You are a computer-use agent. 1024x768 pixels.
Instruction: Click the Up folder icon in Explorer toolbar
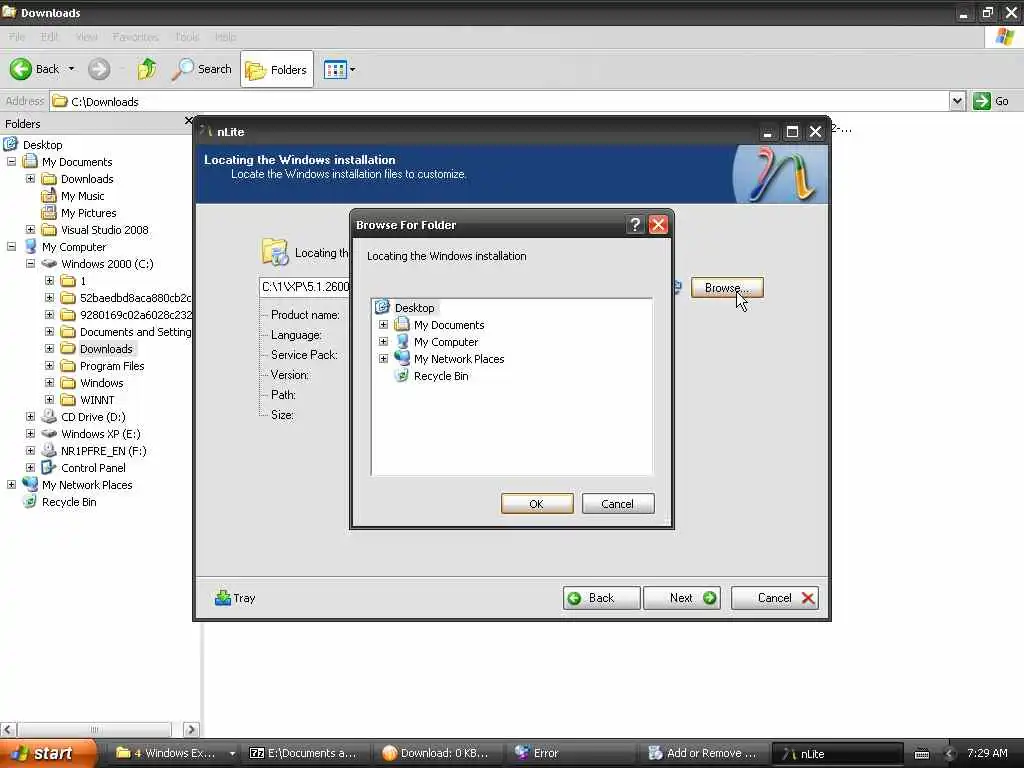[146, 69]
